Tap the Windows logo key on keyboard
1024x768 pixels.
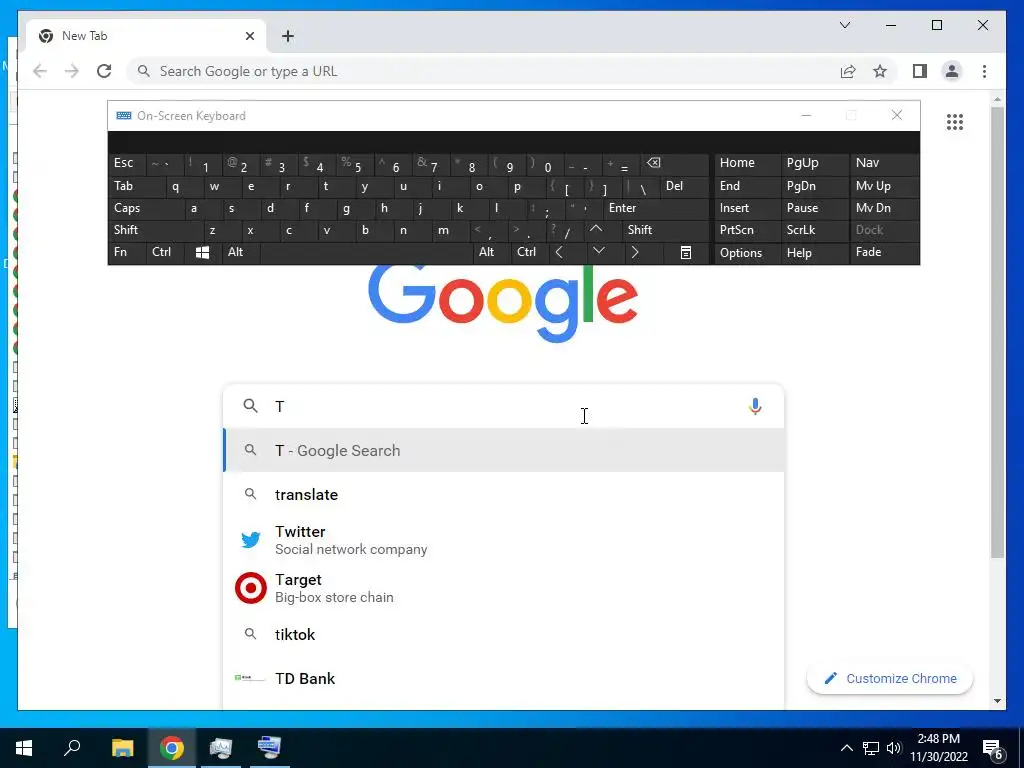pos(202,253)
